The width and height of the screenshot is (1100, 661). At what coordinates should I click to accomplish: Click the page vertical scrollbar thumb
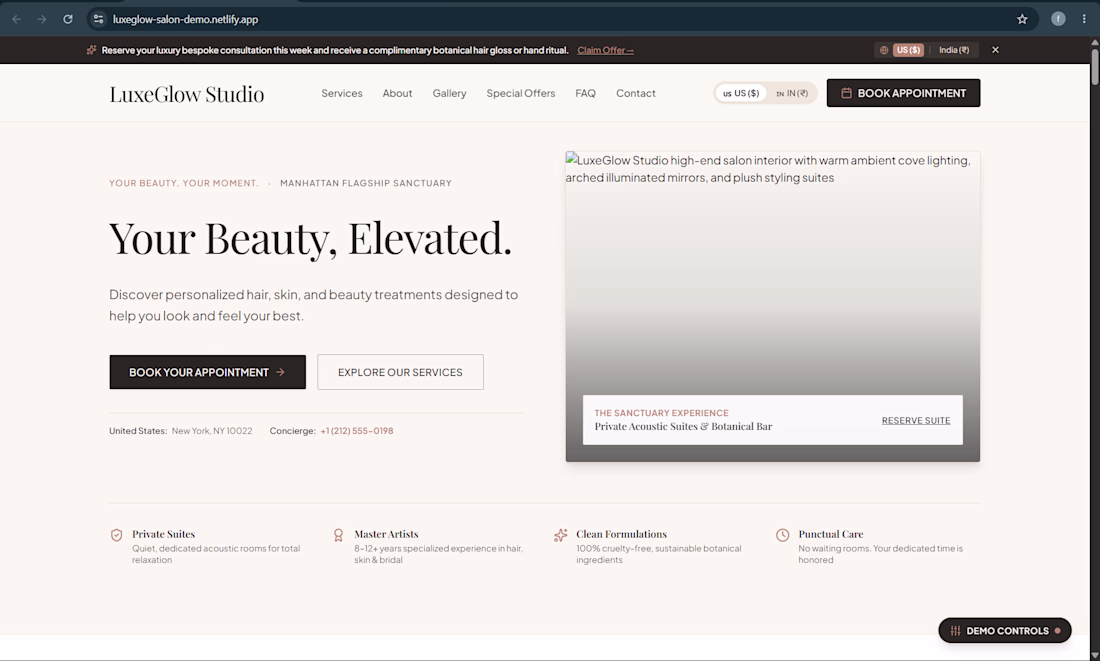1094,65
